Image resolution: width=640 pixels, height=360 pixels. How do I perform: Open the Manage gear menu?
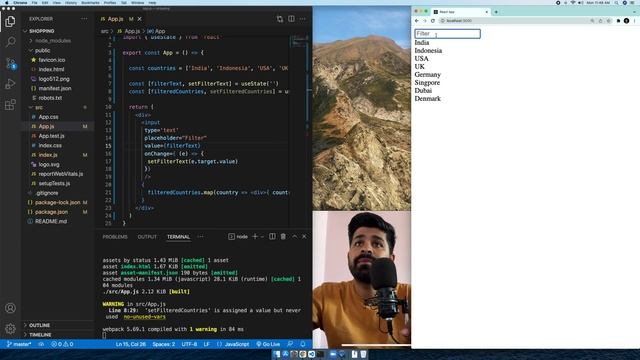pyautogui.click(x=10, y=328)
